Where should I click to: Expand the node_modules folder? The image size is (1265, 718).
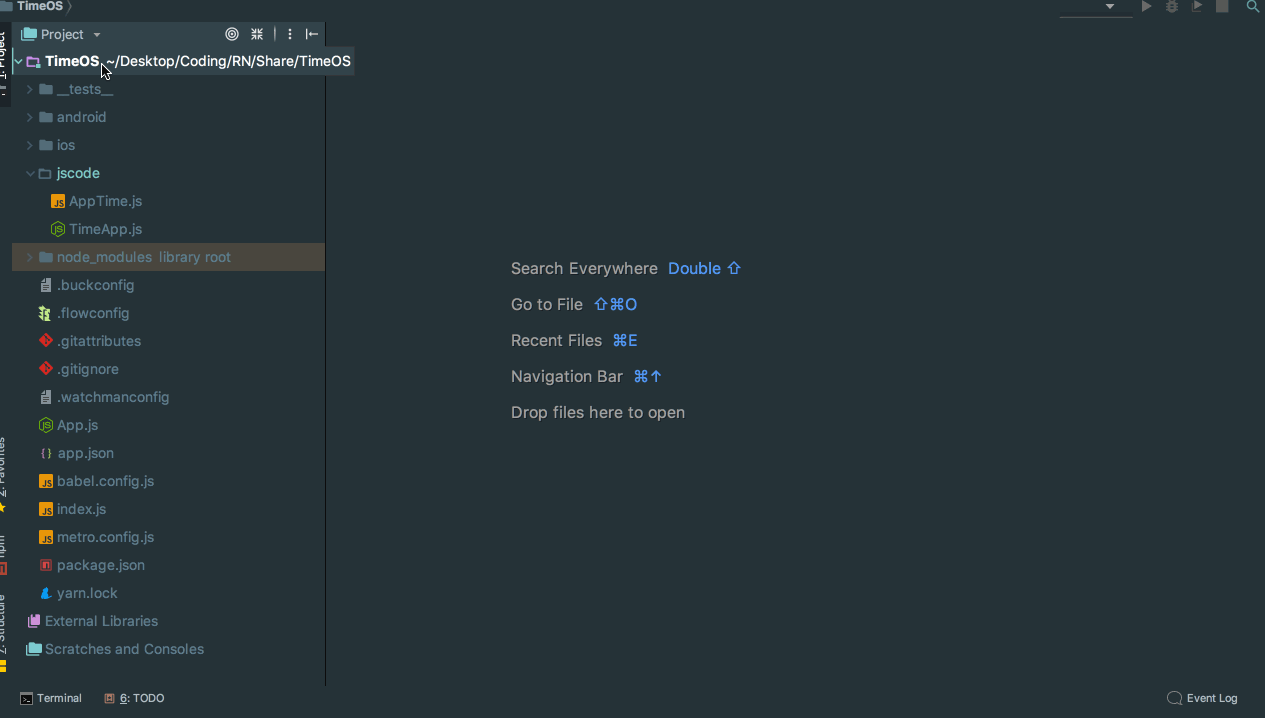point(30,257)
